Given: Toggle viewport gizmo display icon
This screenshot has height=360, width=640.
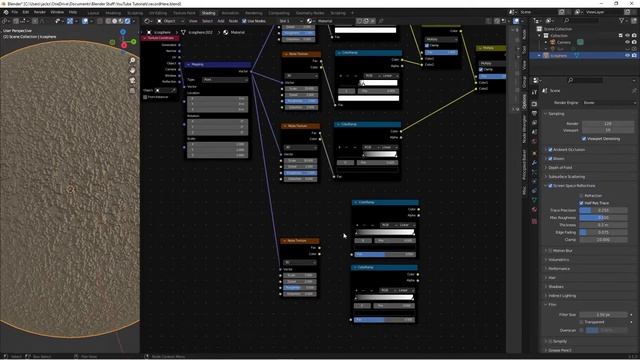Looking at the screenshot, I should [x=70, y=21].
